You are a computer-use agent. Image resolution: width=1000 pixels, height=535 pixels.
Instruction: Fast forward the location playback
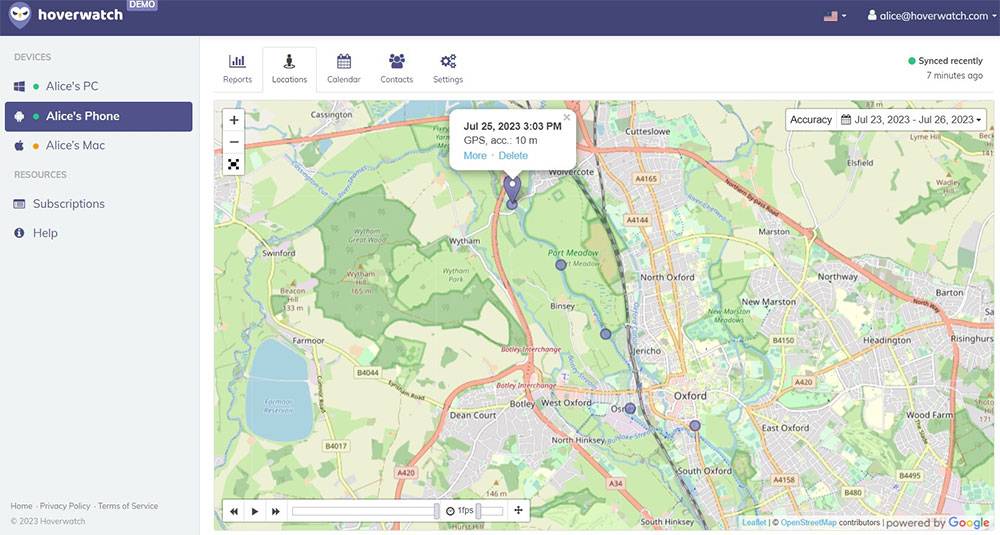click(x=276, y=511)
